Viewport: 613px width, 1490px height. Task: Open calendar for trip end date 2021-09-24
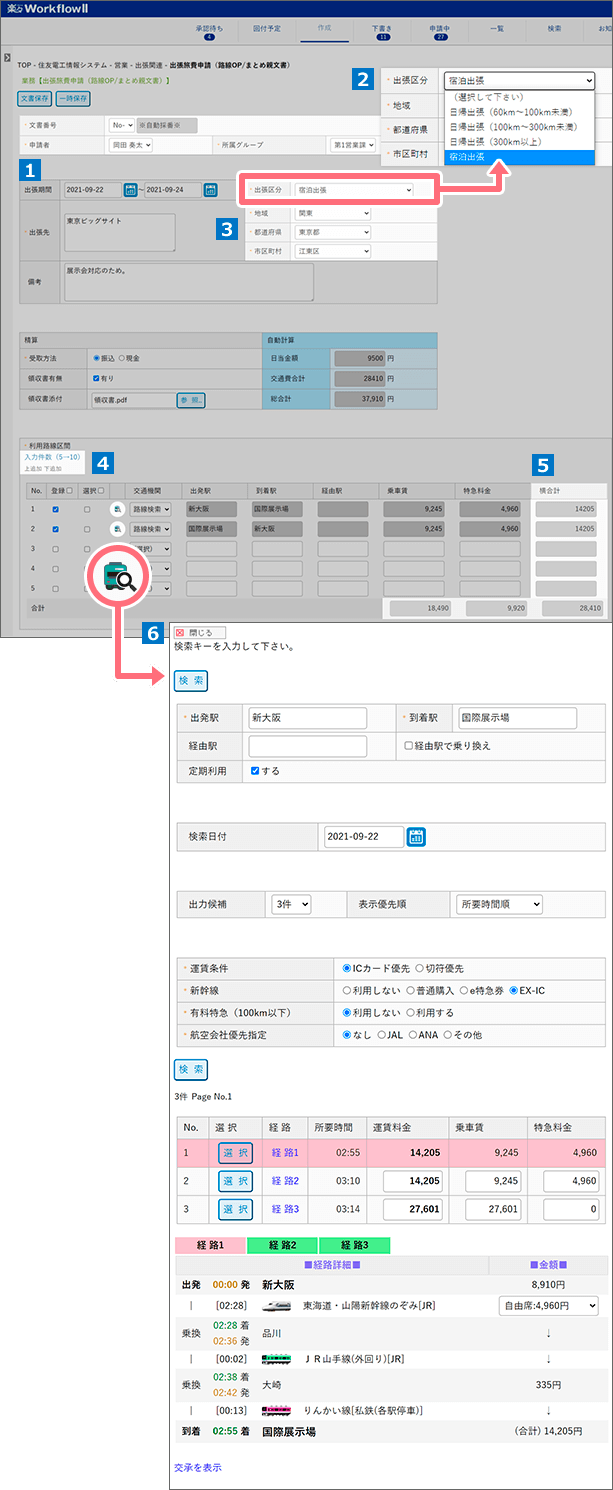(x=211, y=190)
